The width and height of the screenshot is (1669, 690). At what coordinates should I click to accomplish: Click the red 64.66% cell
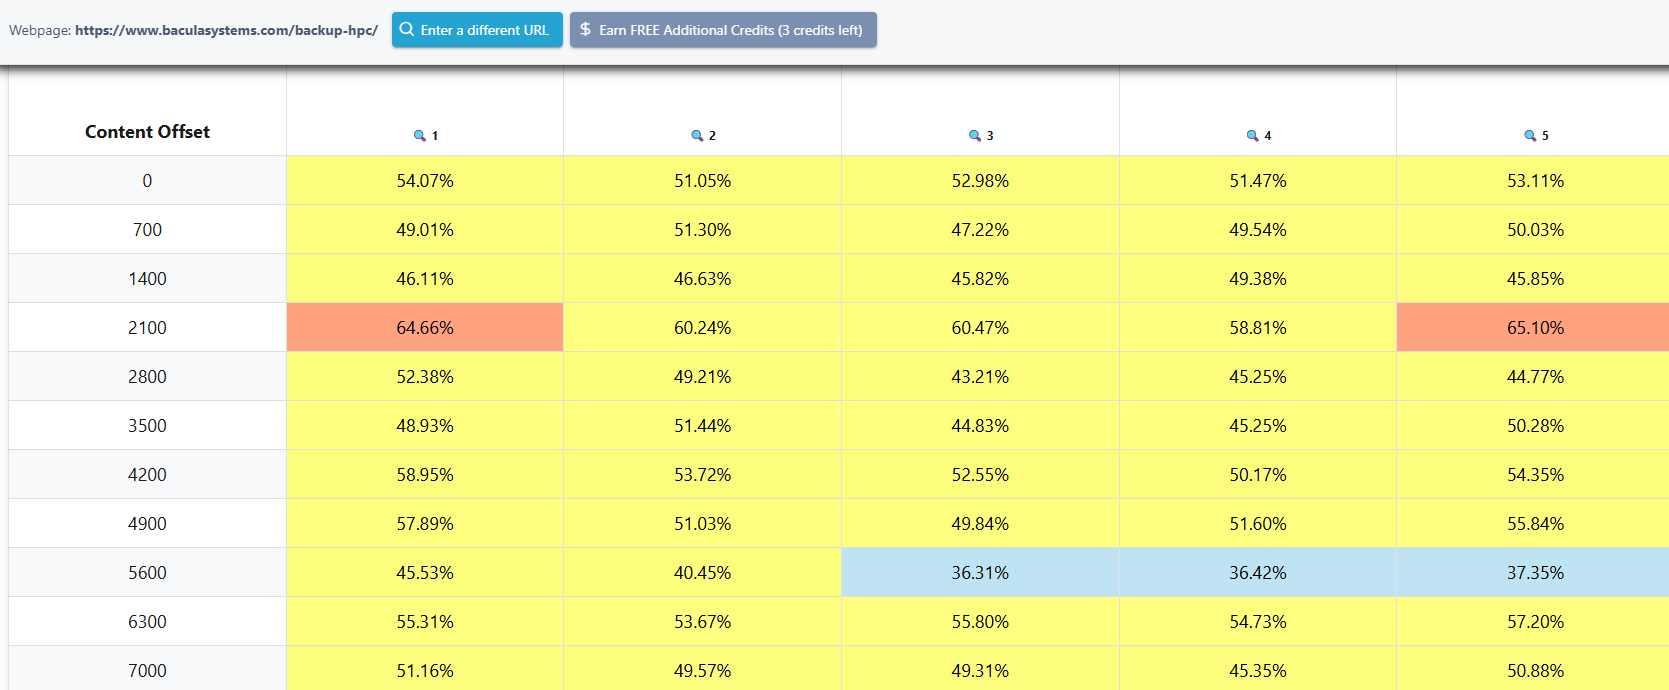coord(425,328)
